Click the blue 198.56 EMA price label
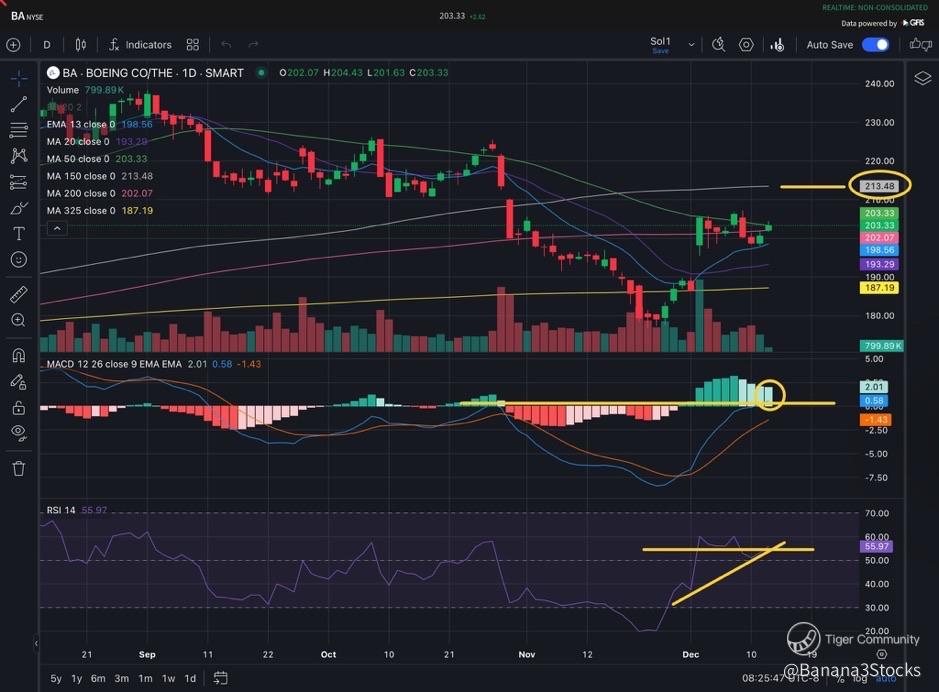The image size is (939, 692). point(879,250)
